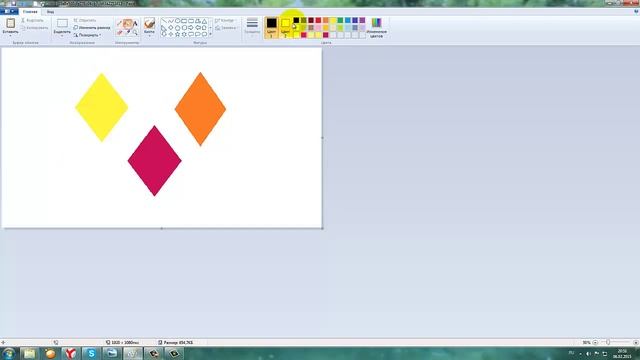Open the shape Outline (Контур) dropdown
Screen dimensions: 640x360
pos(225,20)
